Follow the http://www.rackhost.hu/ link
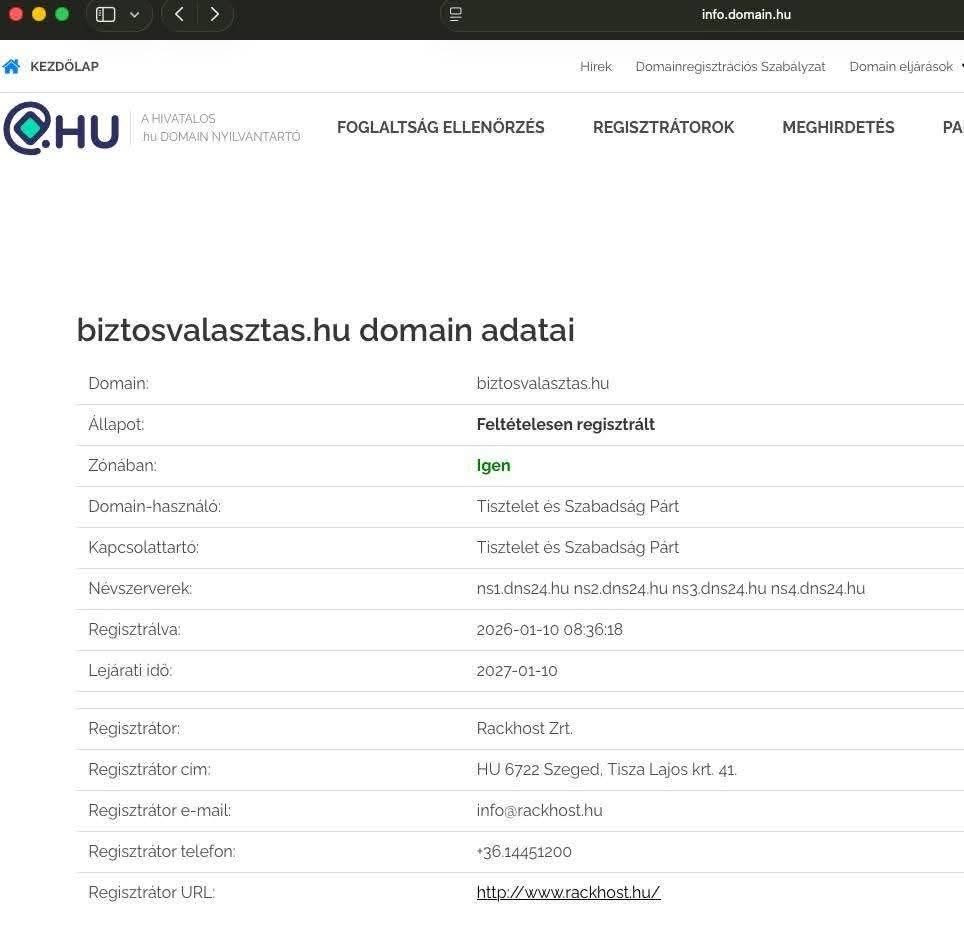 [568, 892]
